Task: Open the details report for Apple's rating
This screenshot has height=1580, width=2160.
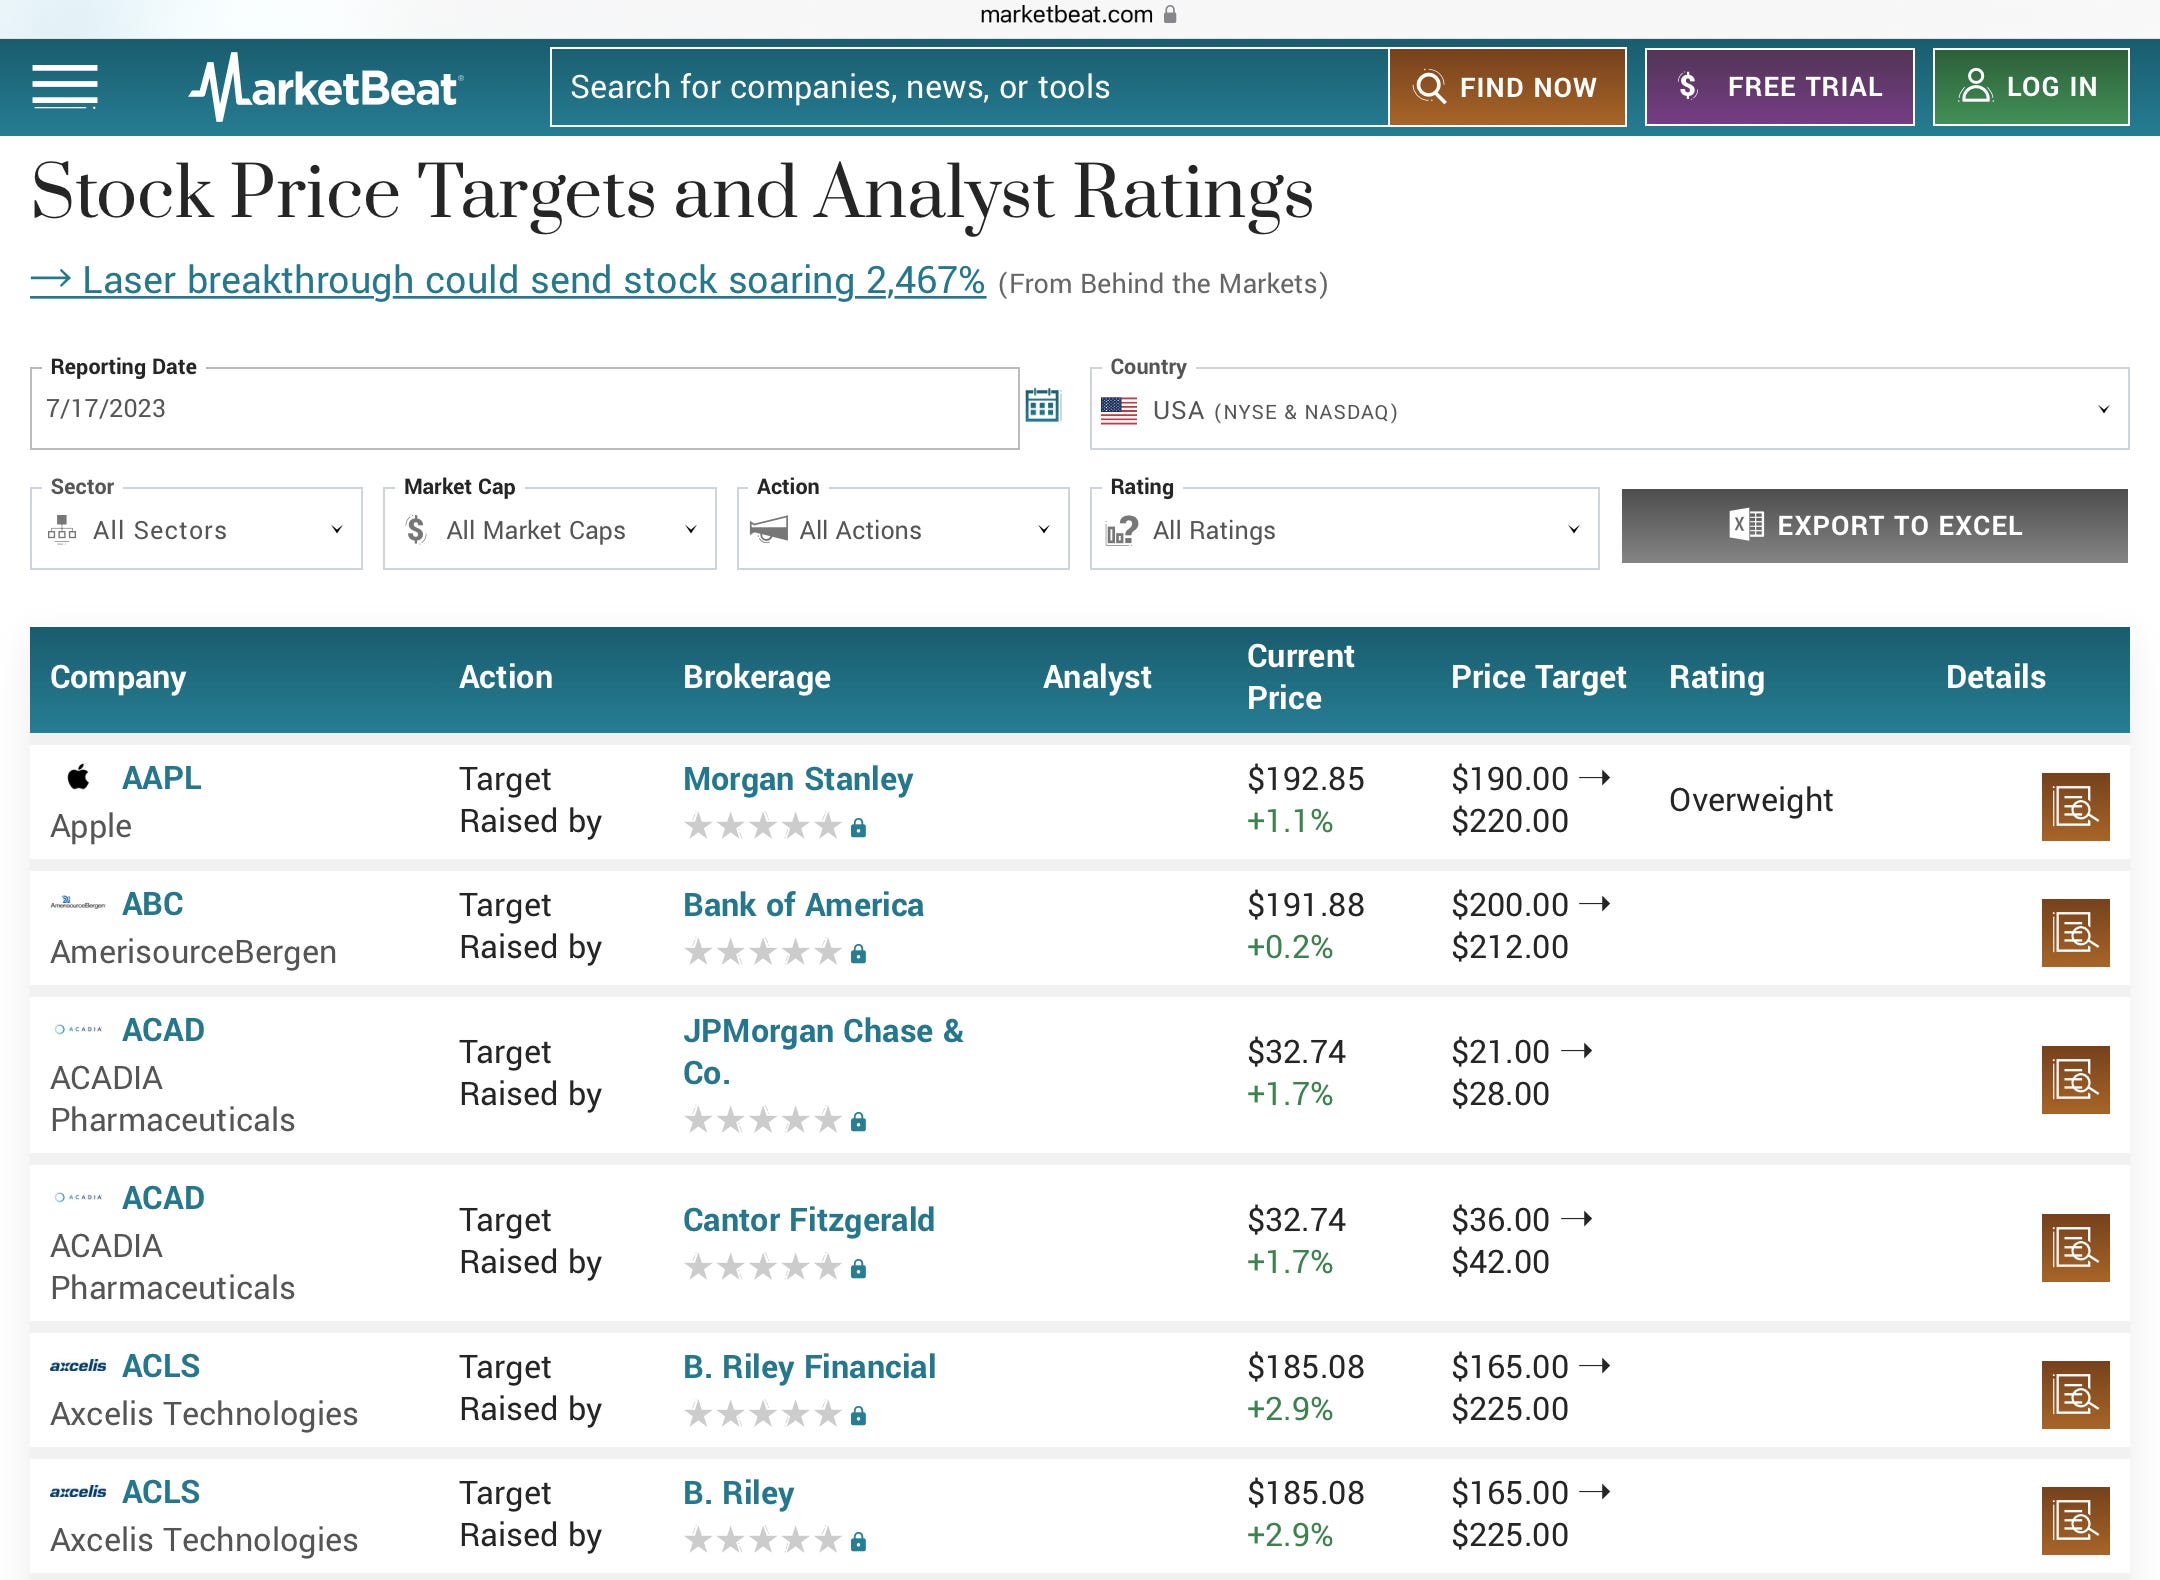Action: click(x=2075, y=807)
